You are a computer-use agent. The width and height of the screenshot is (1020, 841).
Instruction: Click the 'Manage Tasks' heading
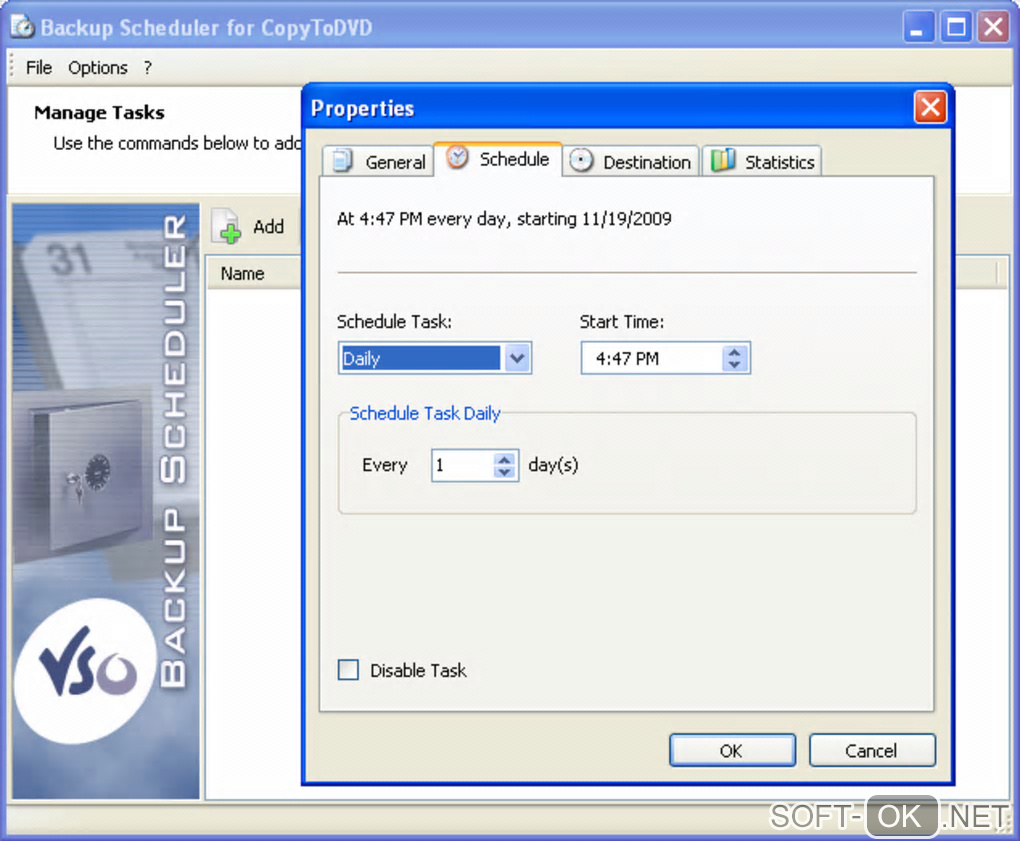pos(100,113)
